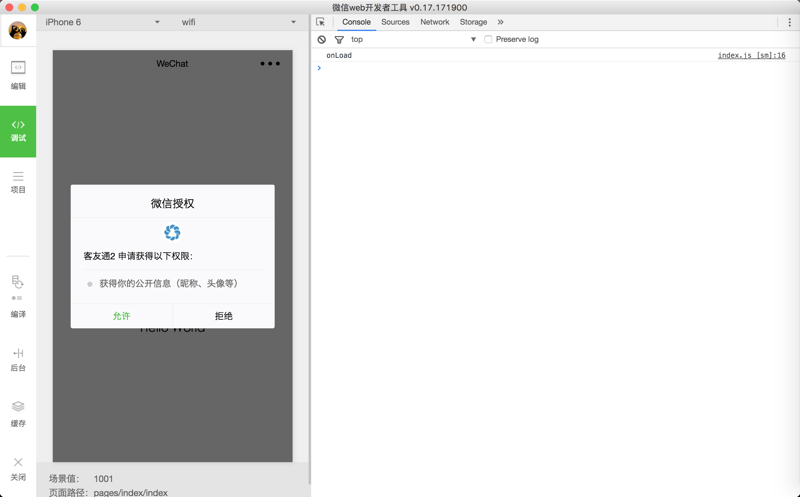
Task: Select the 调试 debug sidebar item
Action: tap(18, 131)
